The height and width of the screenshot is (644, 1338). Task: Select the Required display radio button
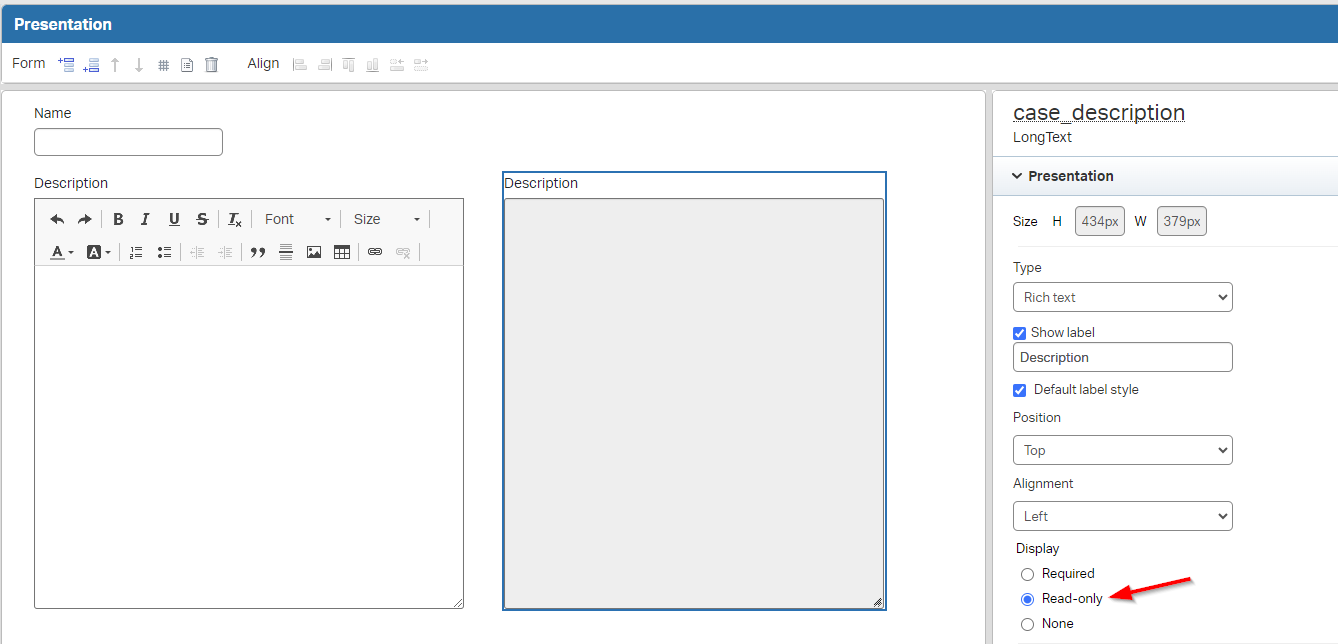(1027, 574)
